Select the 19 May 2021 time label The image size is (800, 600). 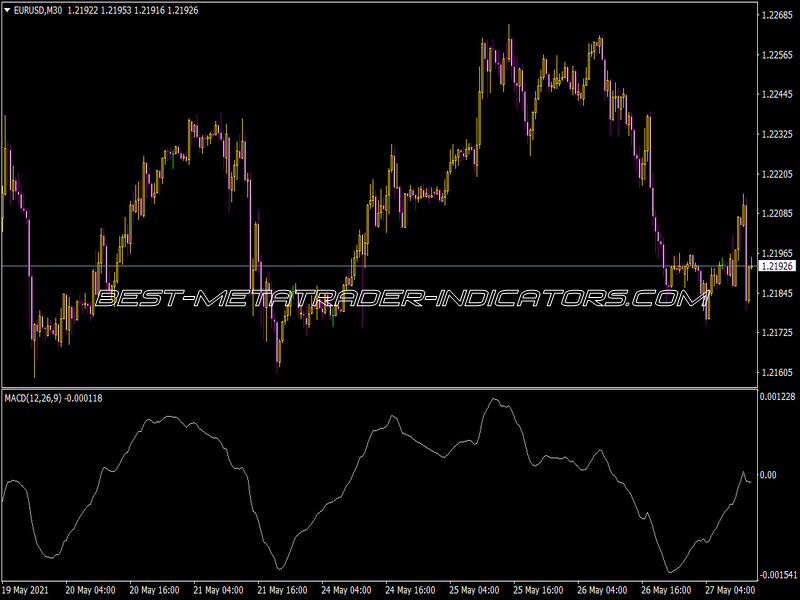click(x=26, y=590)
